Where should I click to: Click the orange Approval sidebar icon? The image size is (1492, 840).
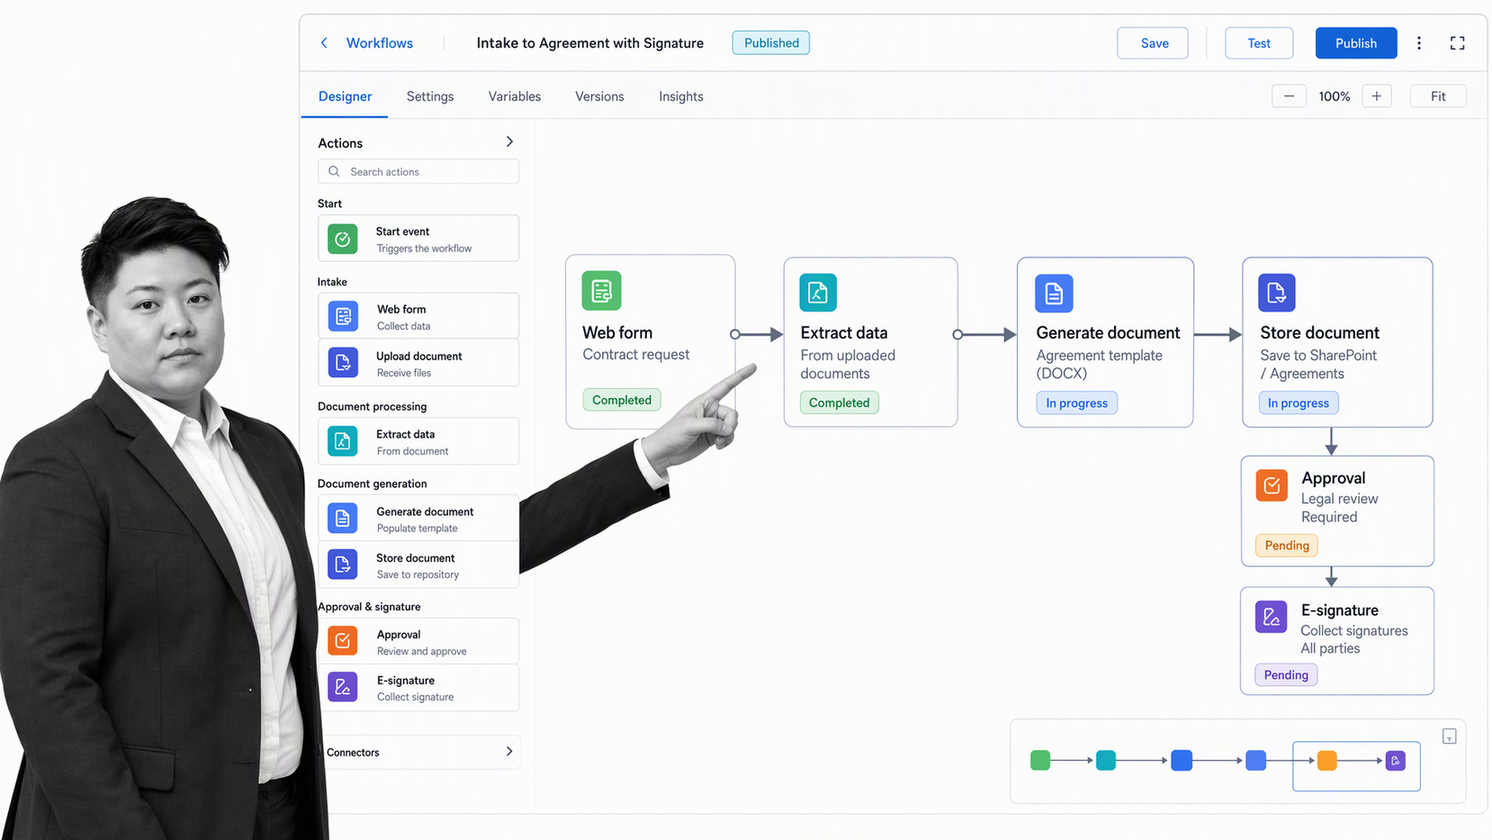343,641
